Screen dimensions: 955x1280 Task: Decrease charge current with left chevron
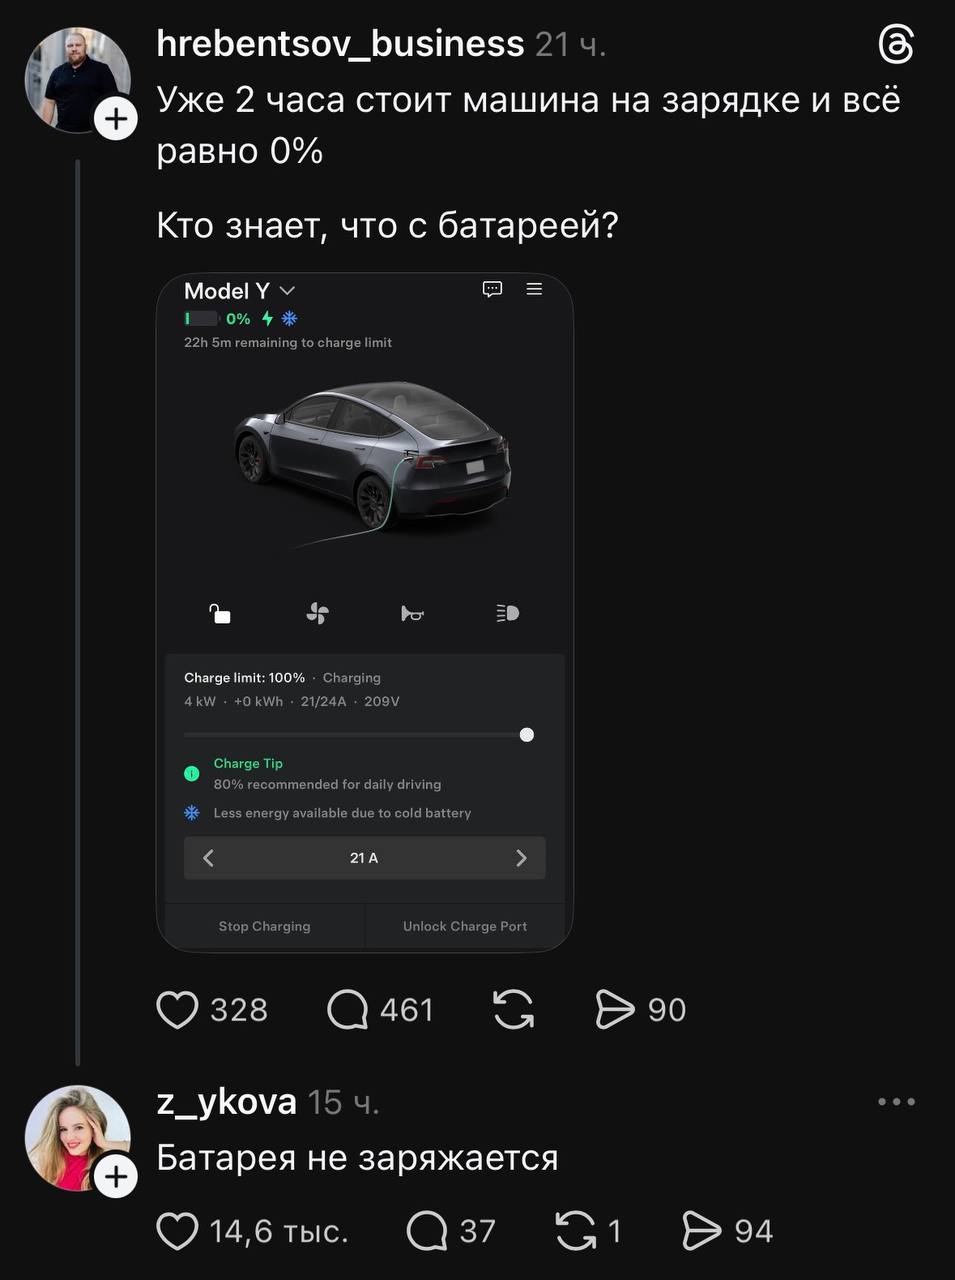coord(208,858)
